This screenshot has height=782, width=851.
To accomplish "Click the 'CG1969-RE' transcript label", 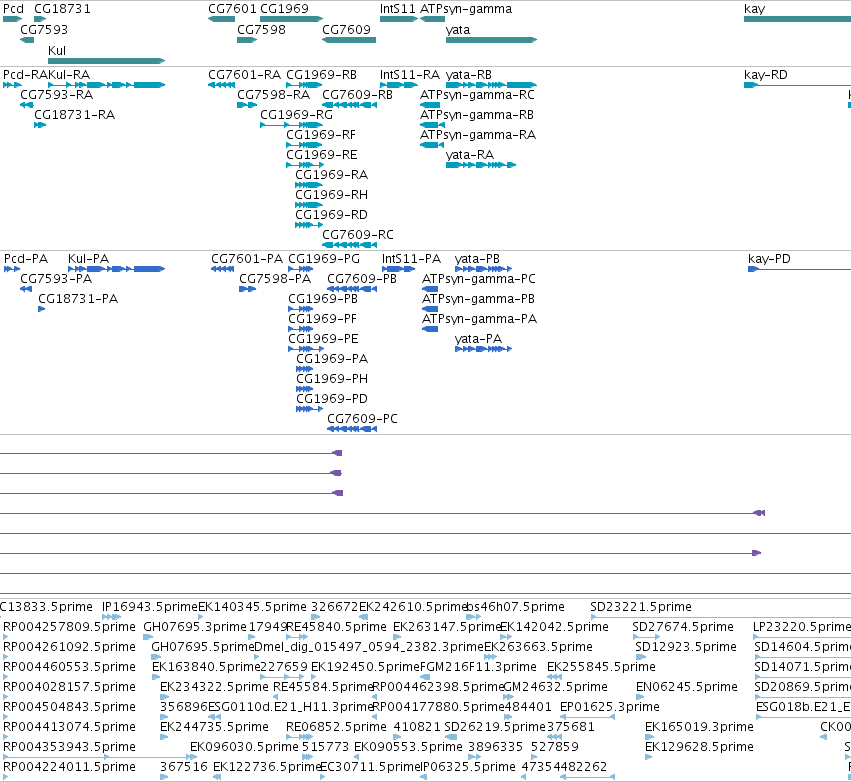I will pyautogui.click(x=322, y=155).
